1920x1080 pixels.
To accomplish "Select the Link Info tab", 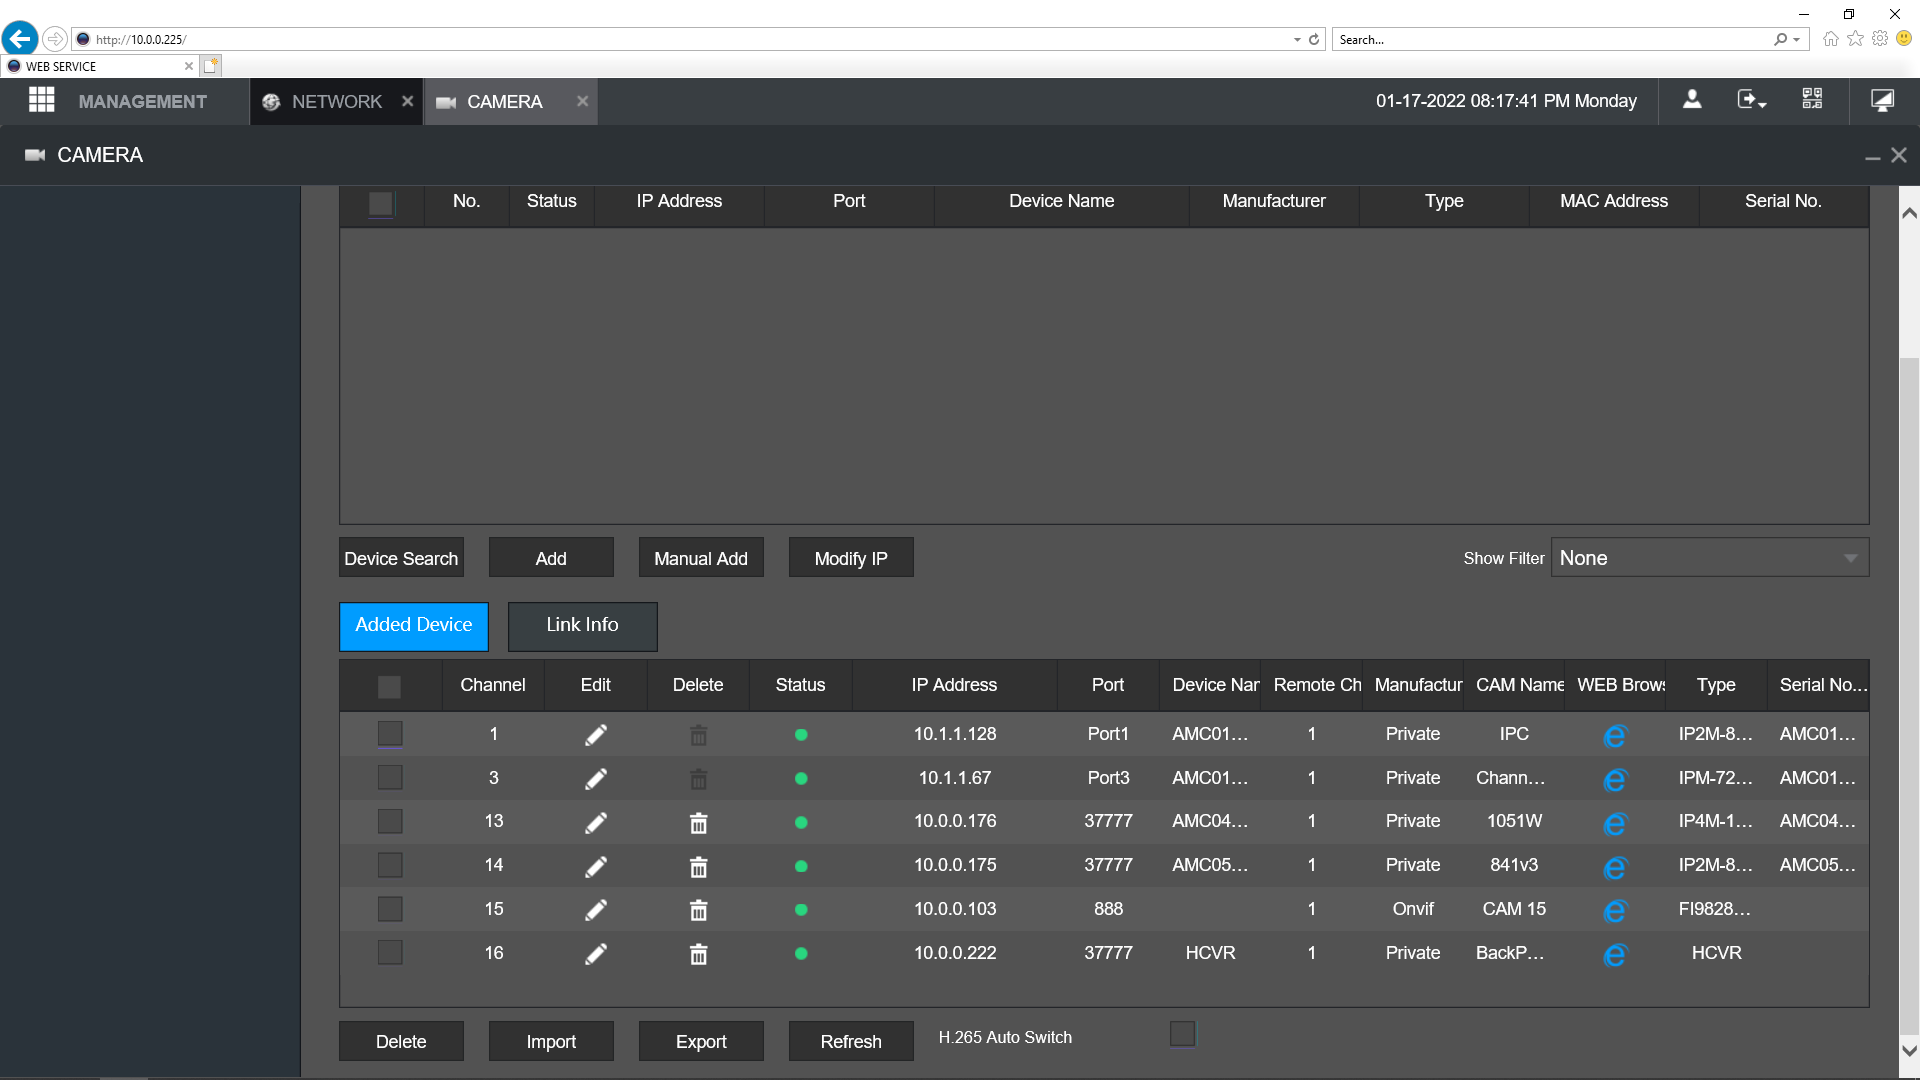I will tap(582, 626).
